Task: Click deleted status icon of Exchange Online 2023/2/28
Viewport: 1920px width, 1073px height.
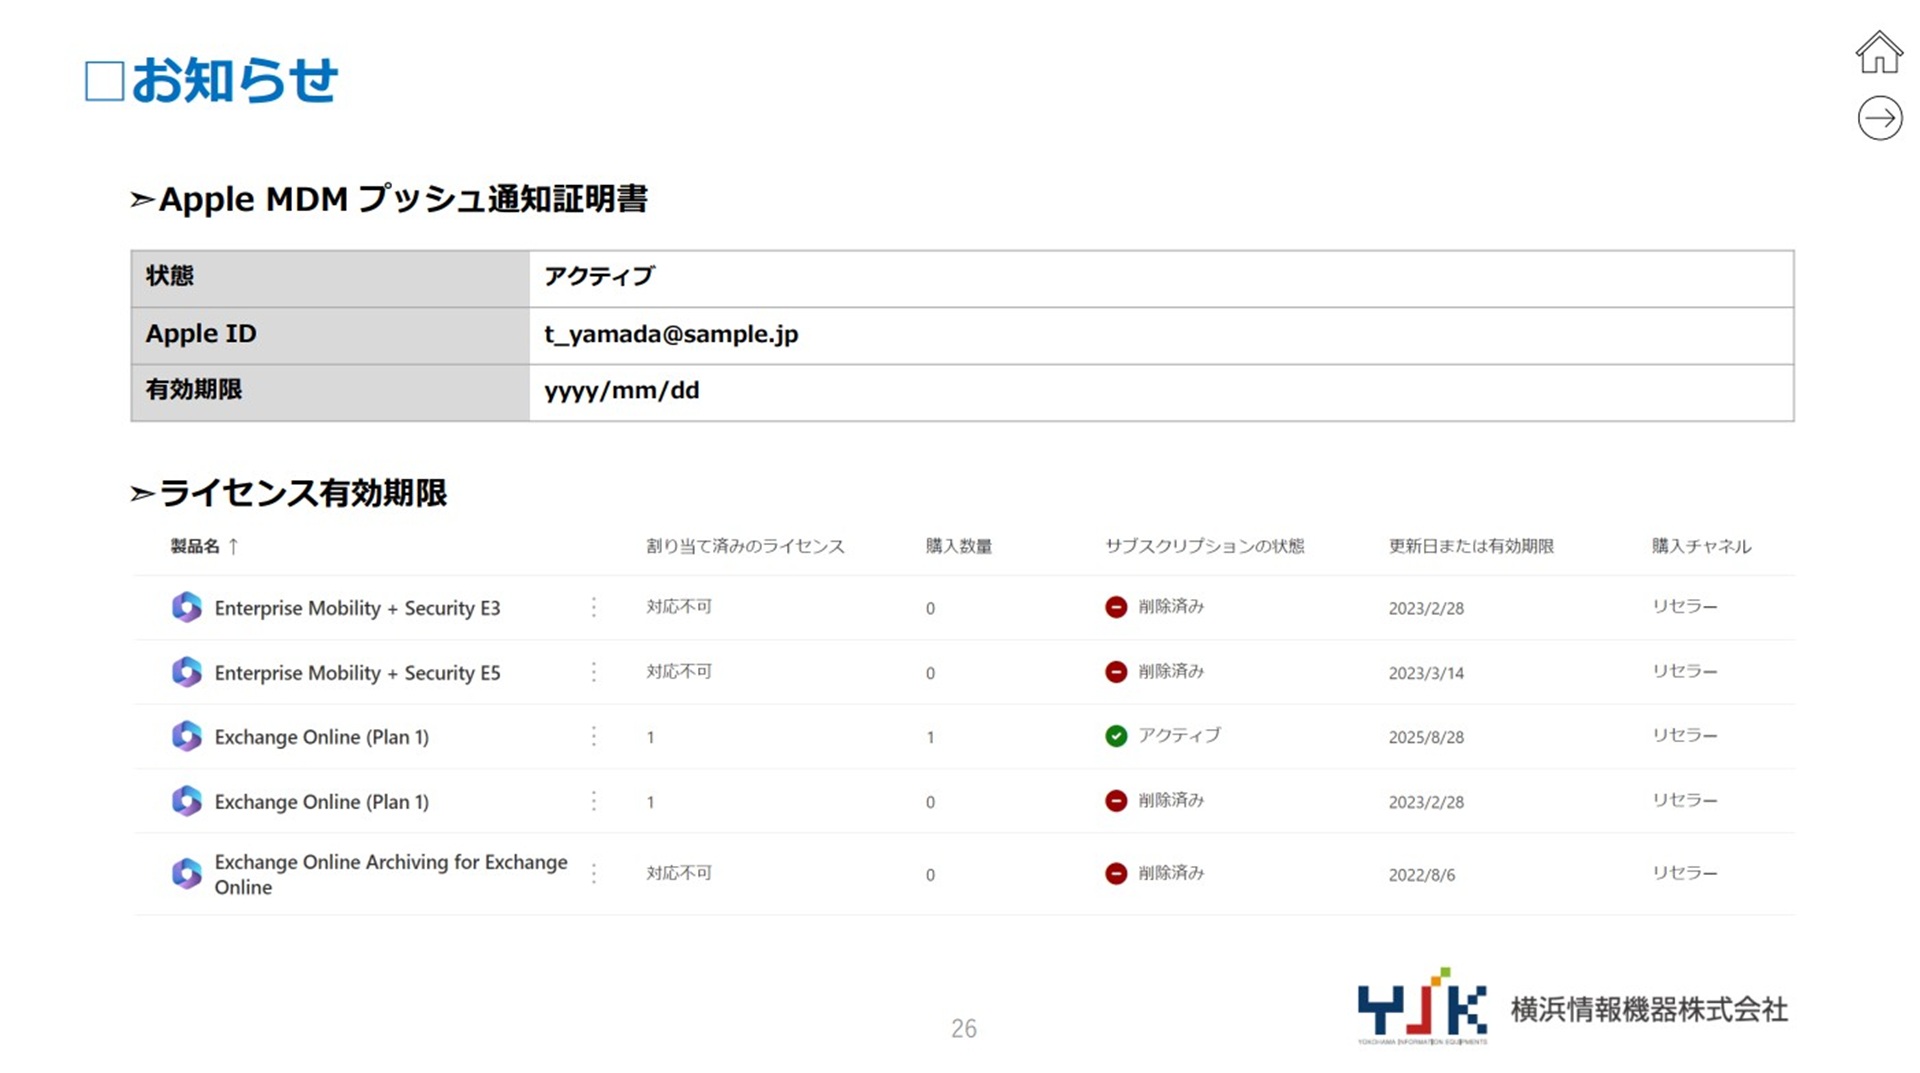Action: (x=1116, y=801)
